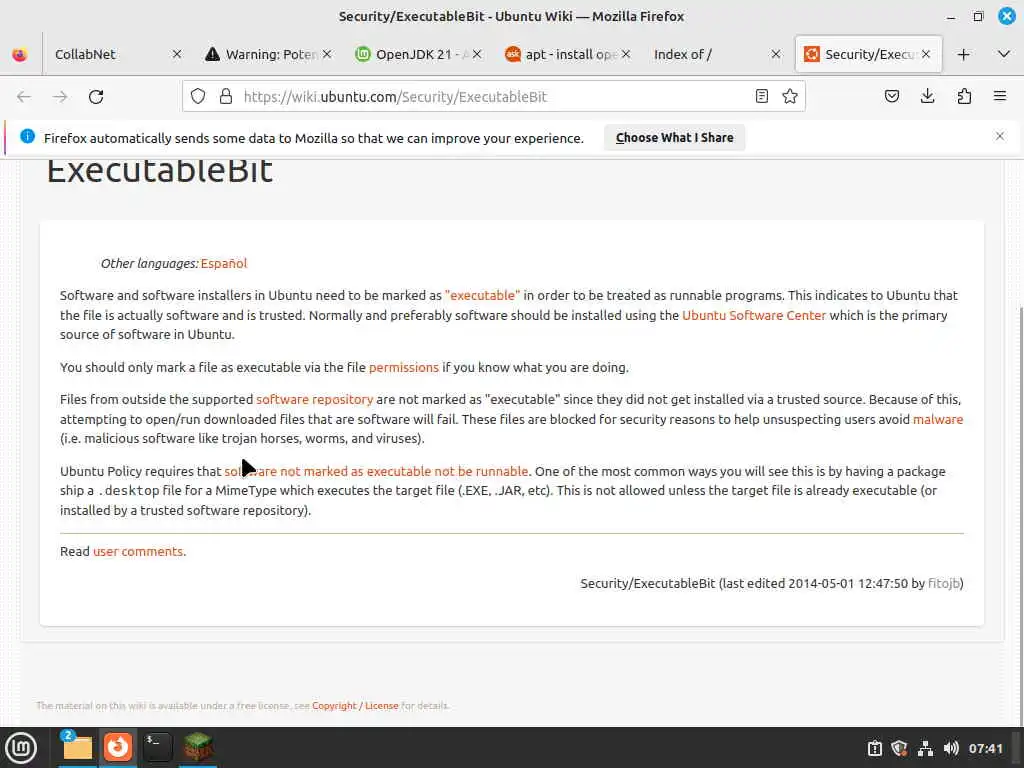
Task: Close the Warning tab
Action: [327, 54]
